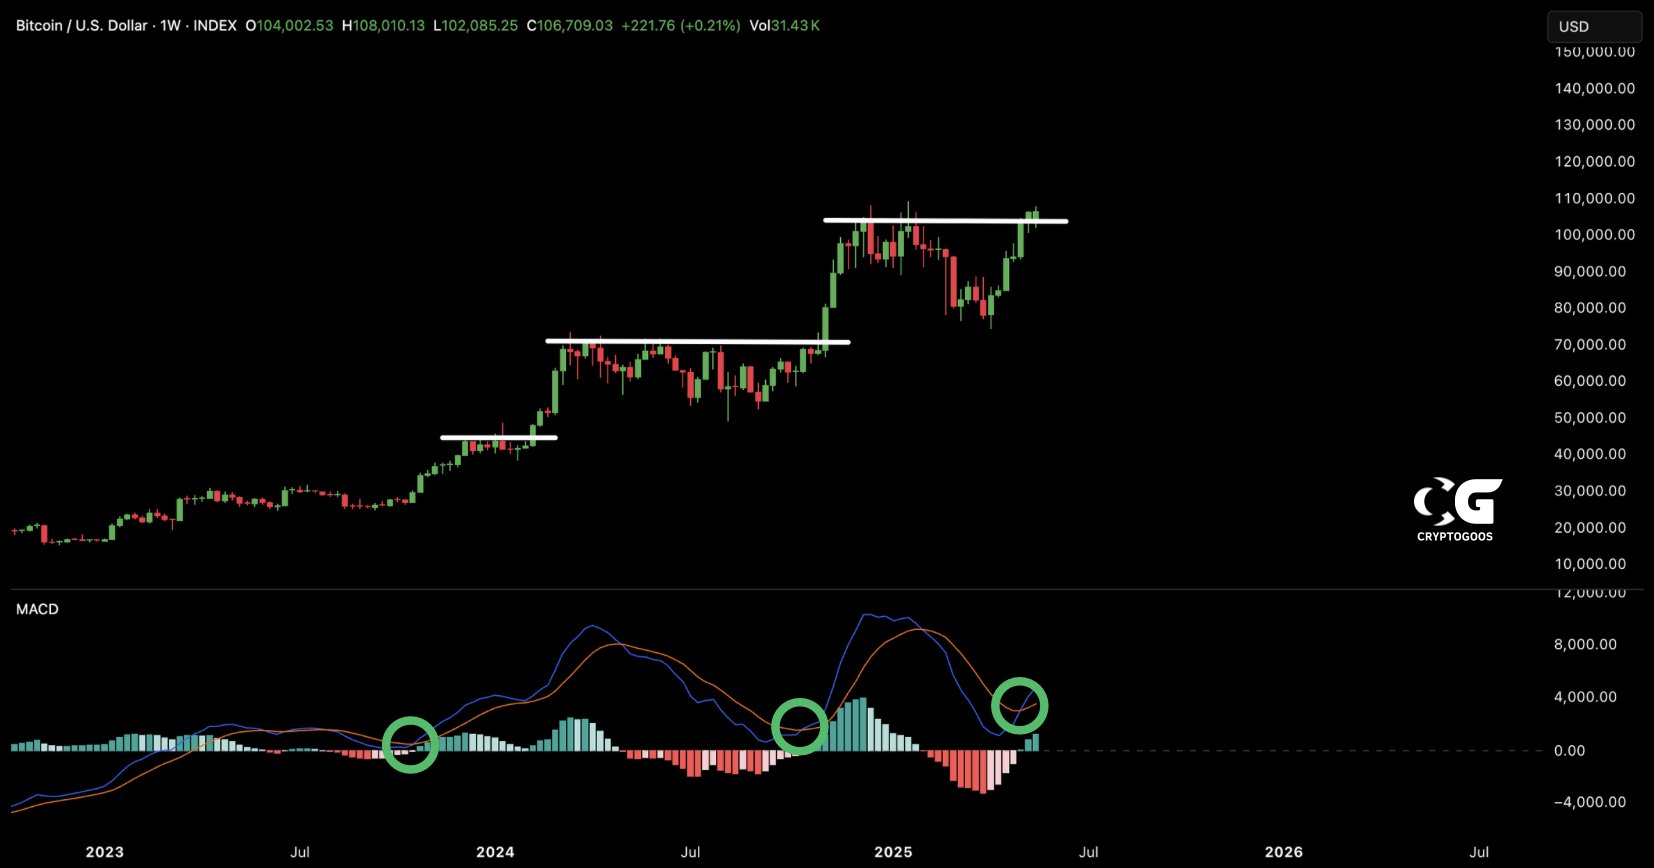This screenshot has width=1654, height=868.
Task: Open the USD currency selector
Action: (1593, 27)
